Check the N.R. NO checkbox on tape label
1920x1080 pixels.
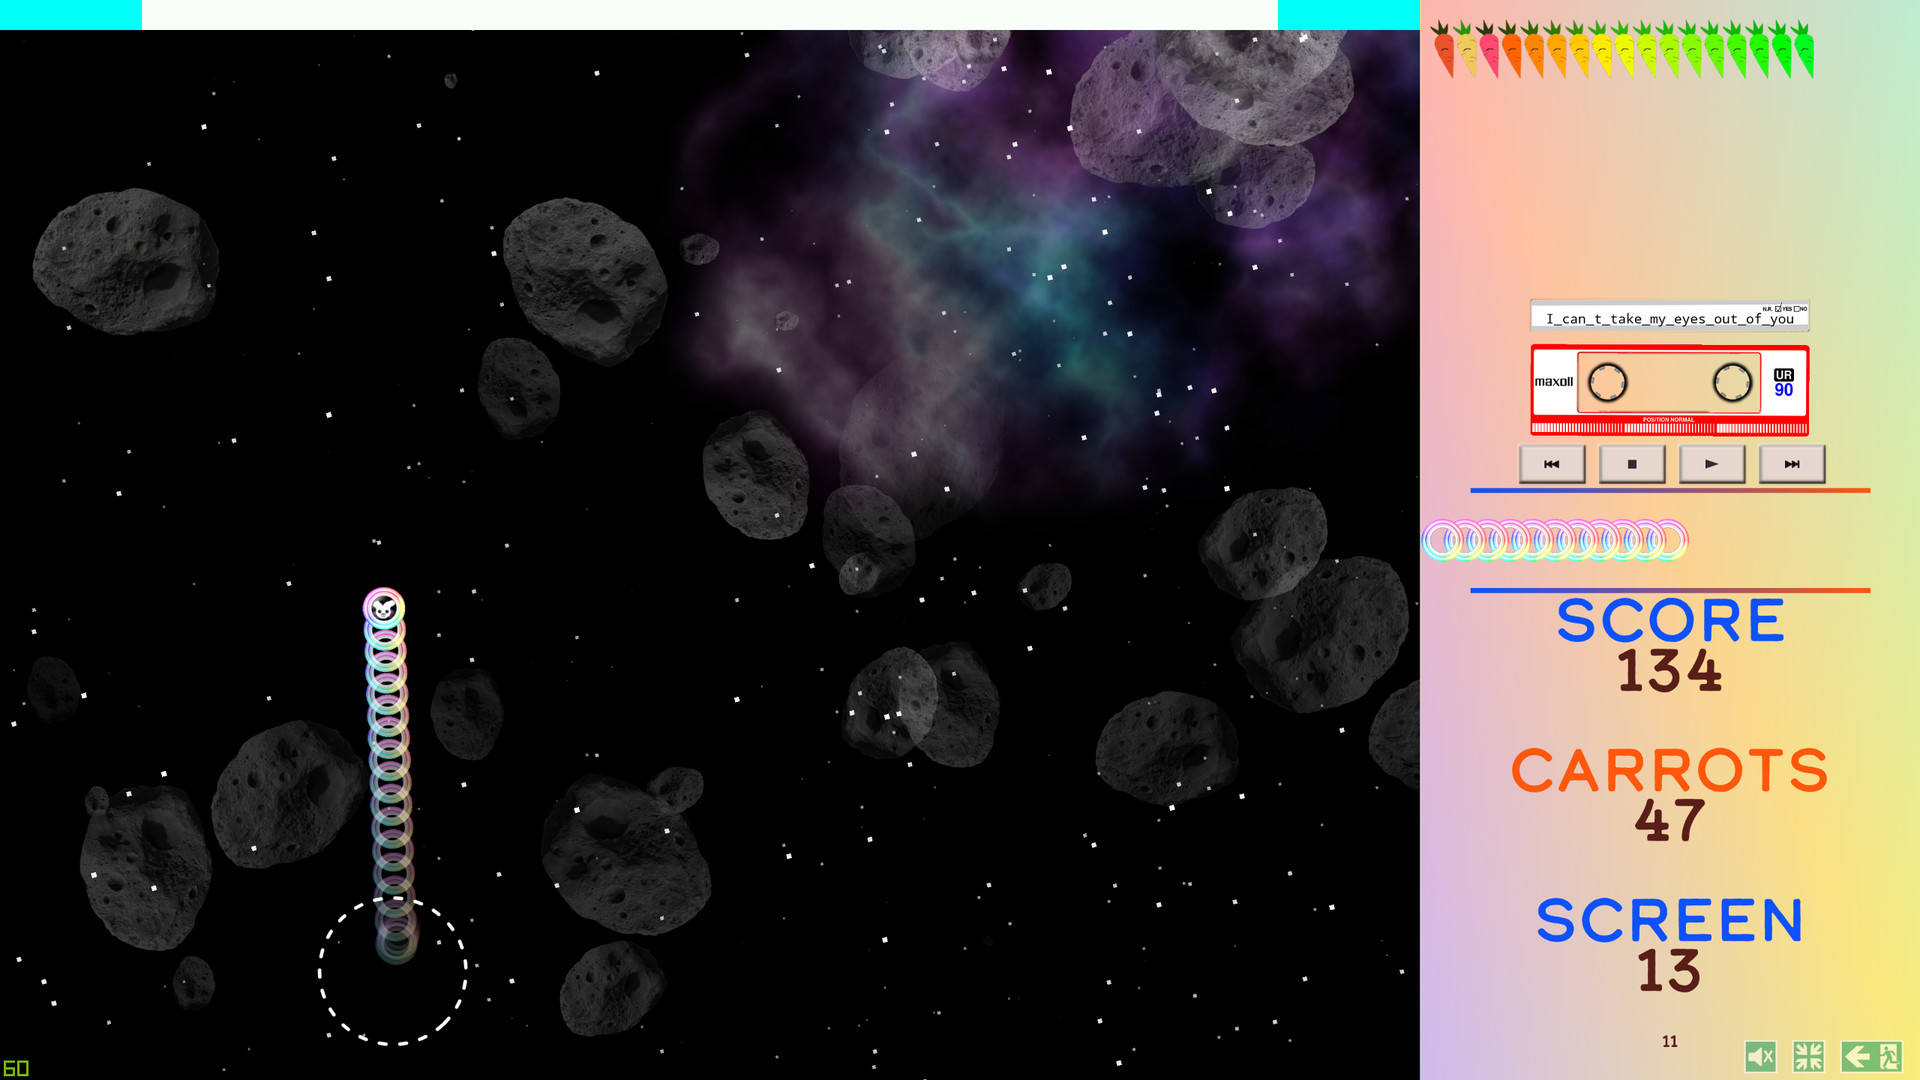click(1797, 309)
